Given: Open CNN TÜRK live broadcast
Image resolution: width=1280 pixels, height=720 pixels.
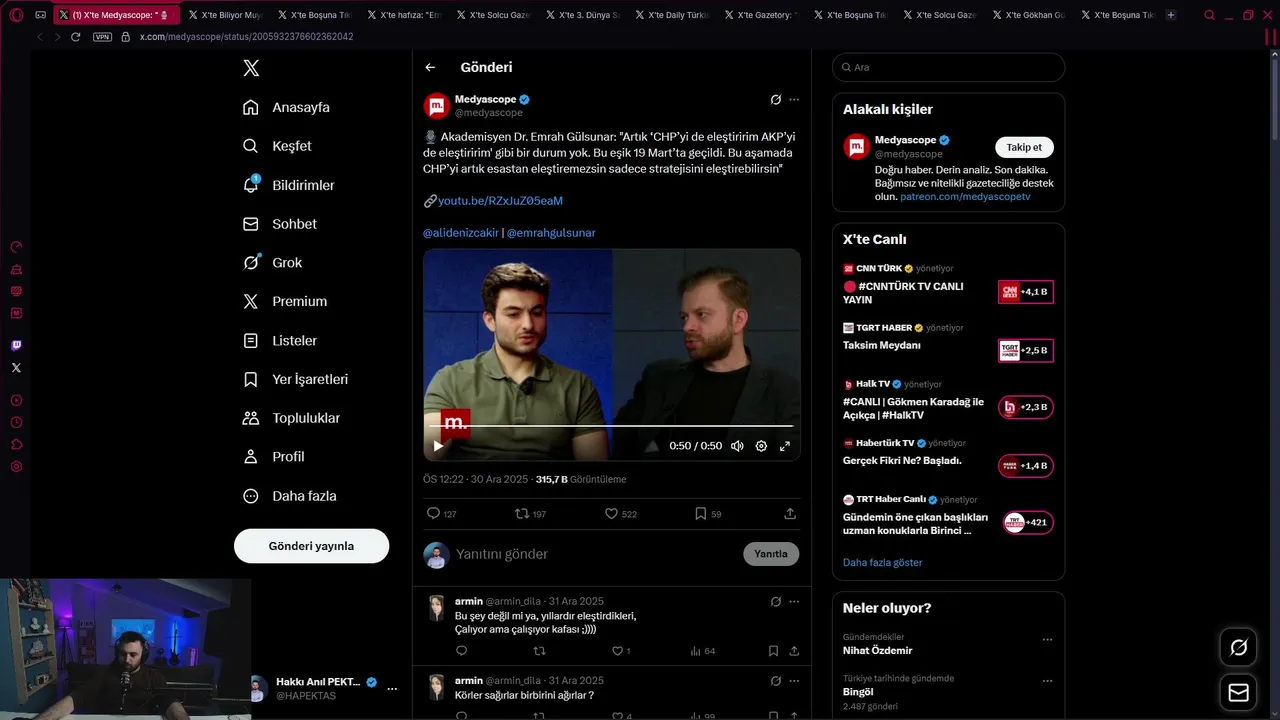Looking at the screenshot, I should (948, 285).
